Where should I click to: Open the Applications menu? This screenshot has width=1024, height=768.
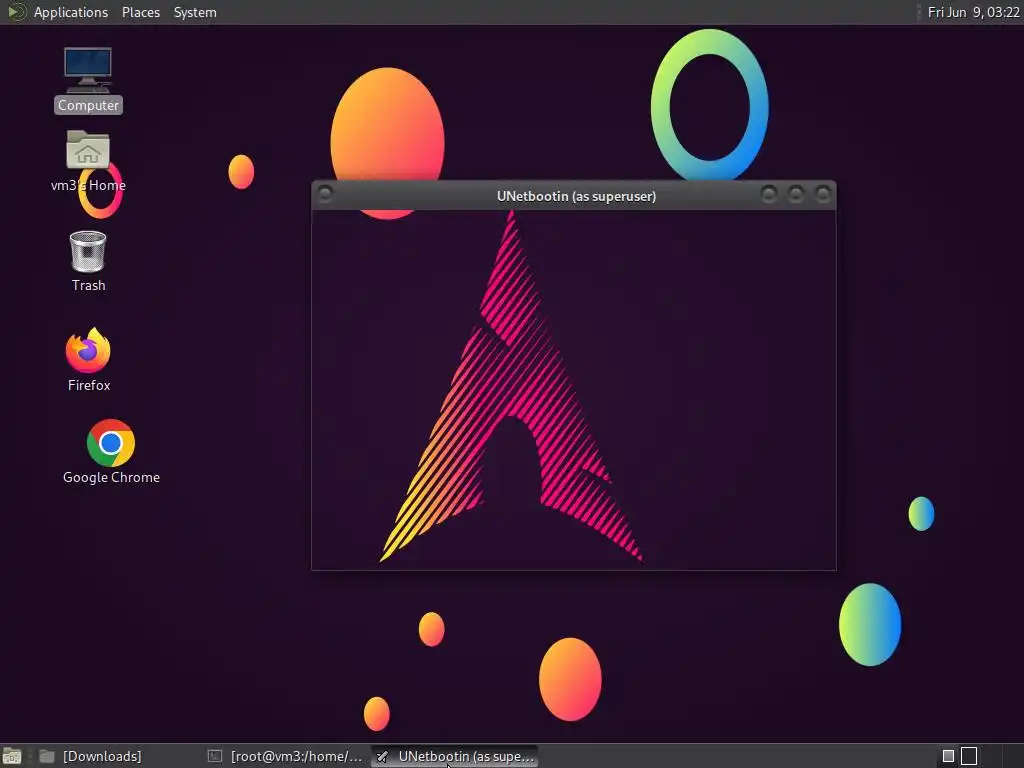pos(71,12)
